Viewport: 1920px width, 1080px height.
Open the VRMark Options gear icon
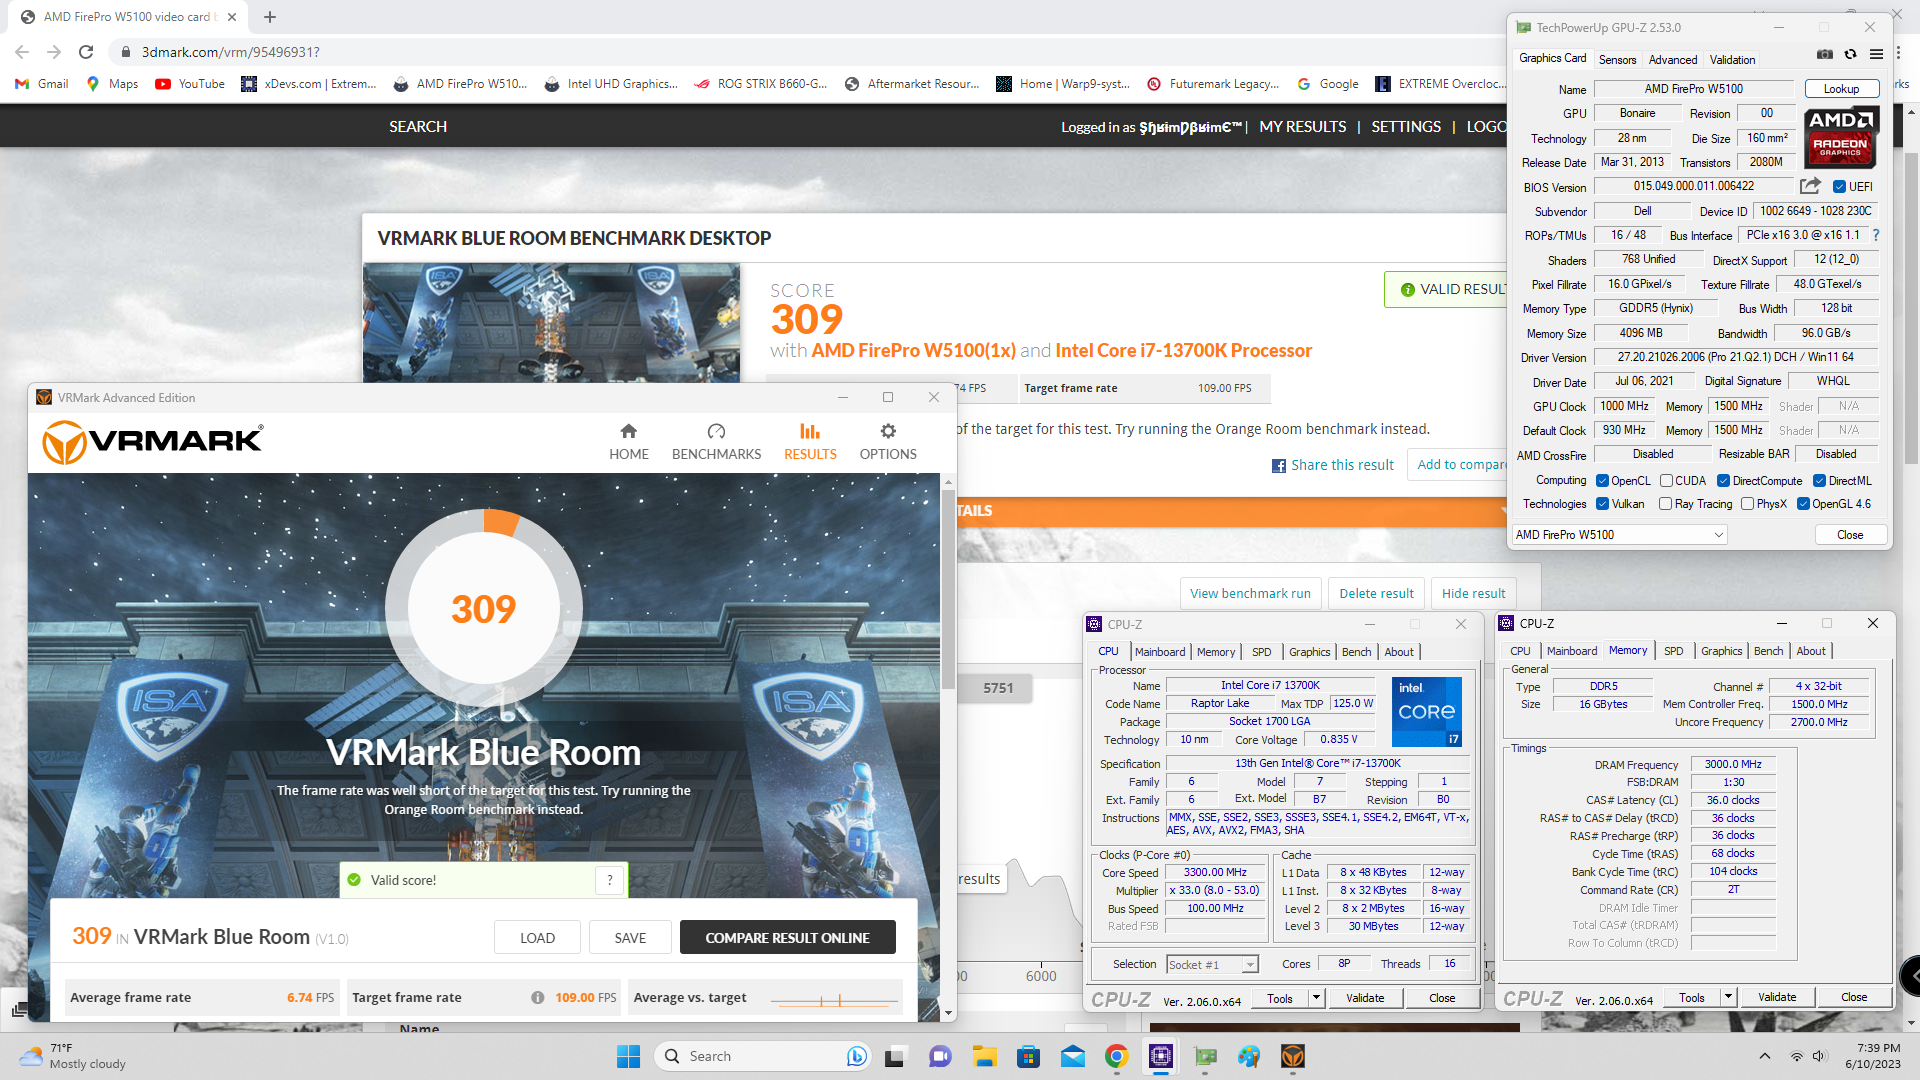pos(888,431)
